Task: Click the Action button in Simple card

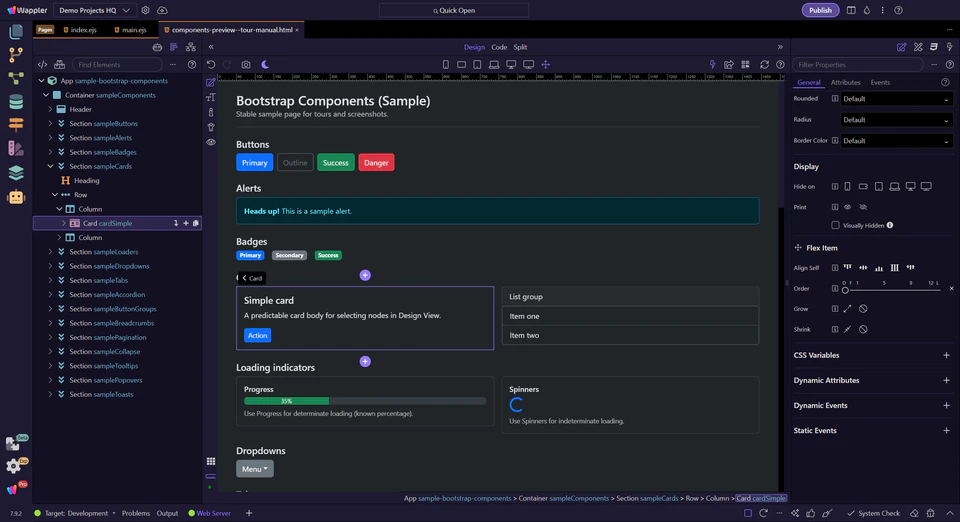Action: point(257,335)
